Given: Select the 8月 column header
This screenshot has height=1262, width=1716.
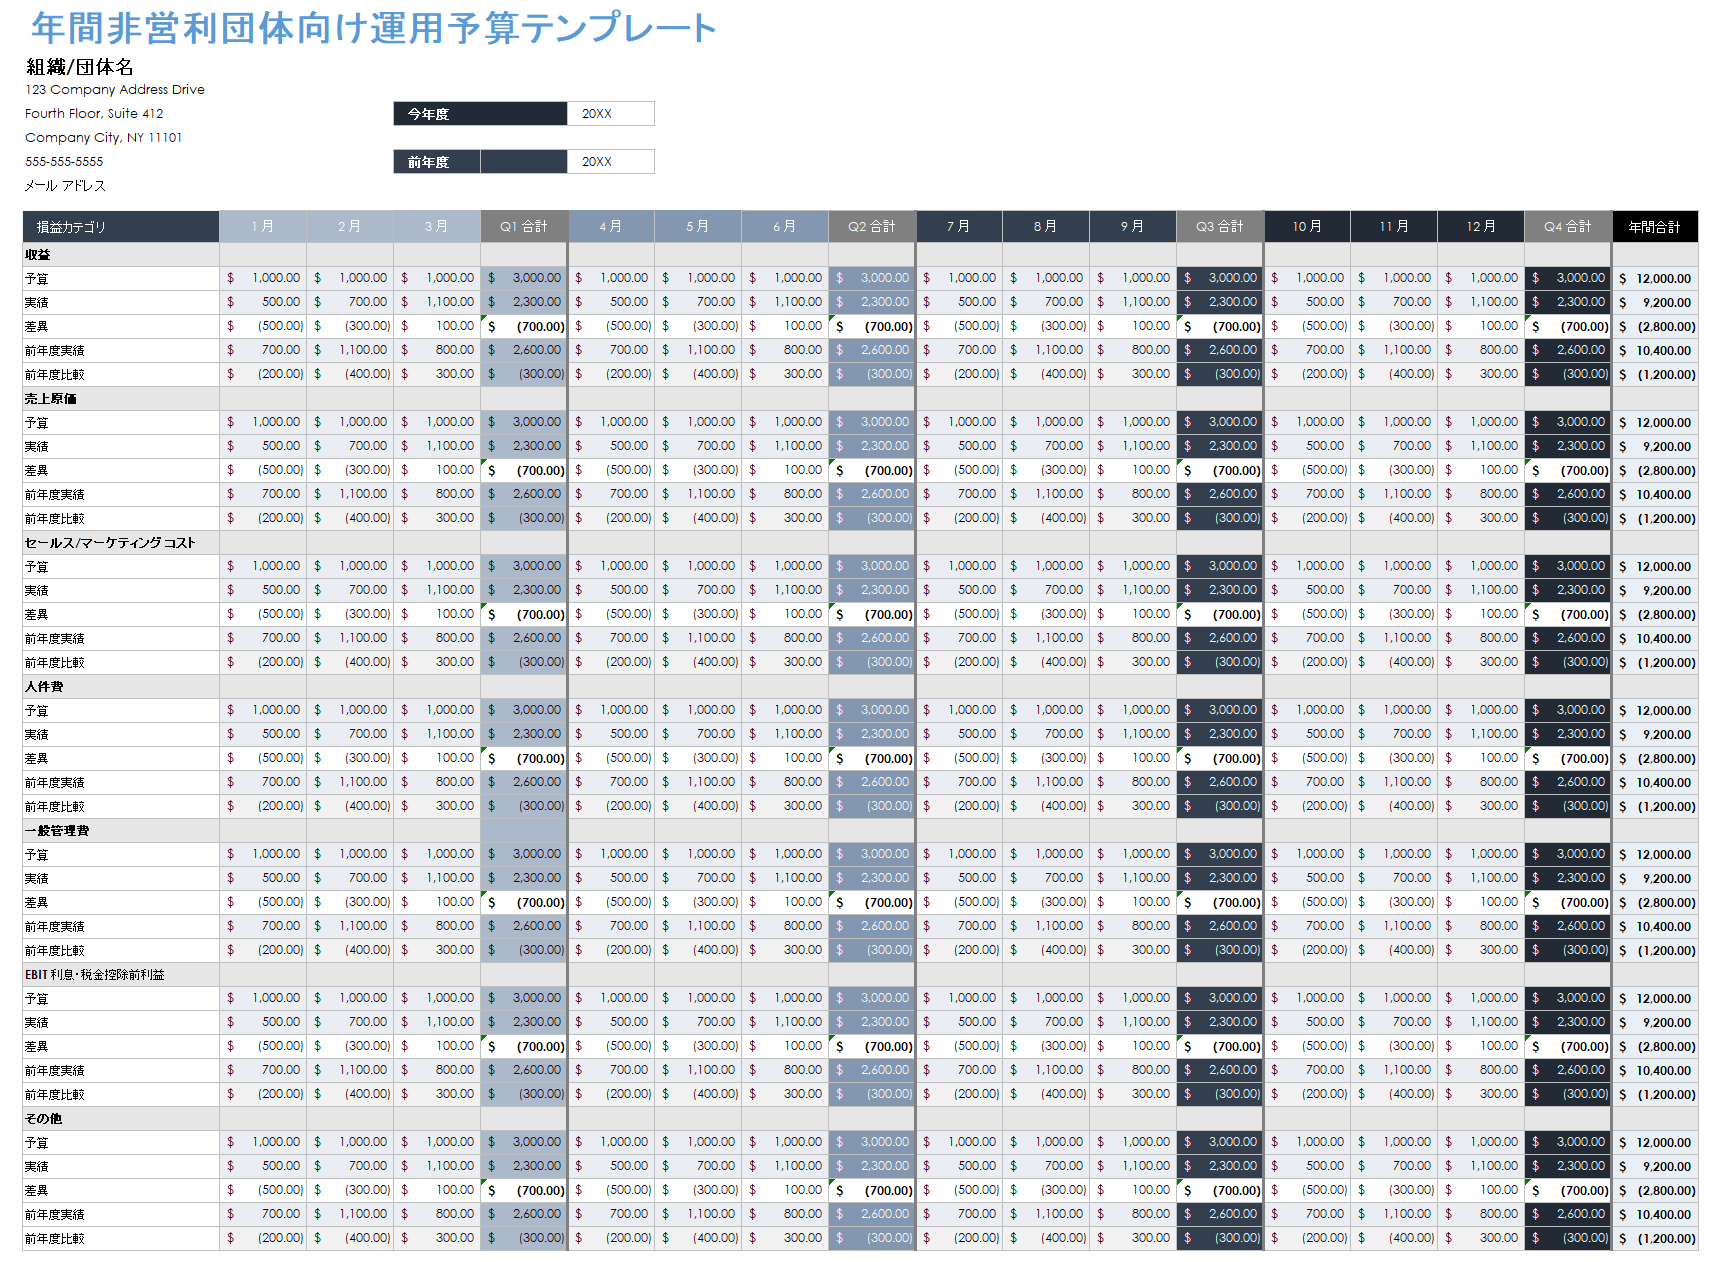Looking at the screenshot, I should coord(1046,227).
